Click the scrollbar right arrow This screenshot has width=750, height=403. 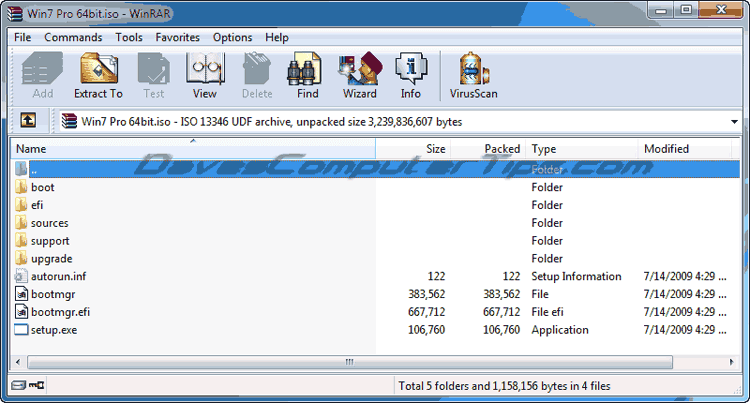[731, 362]
